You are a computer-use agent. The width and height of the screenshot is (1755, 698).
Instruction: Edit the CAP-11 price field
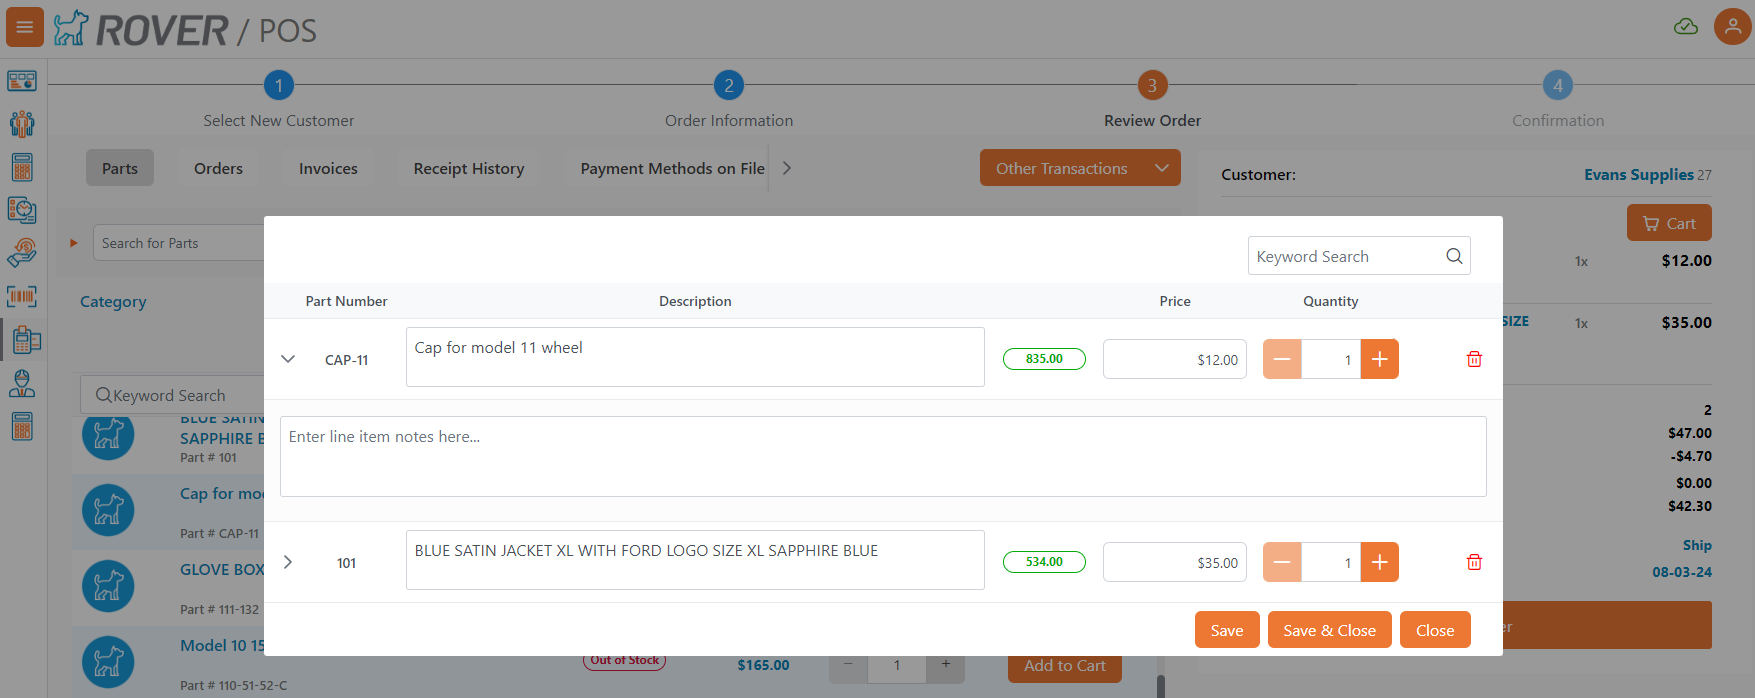tap(1174, 359)
